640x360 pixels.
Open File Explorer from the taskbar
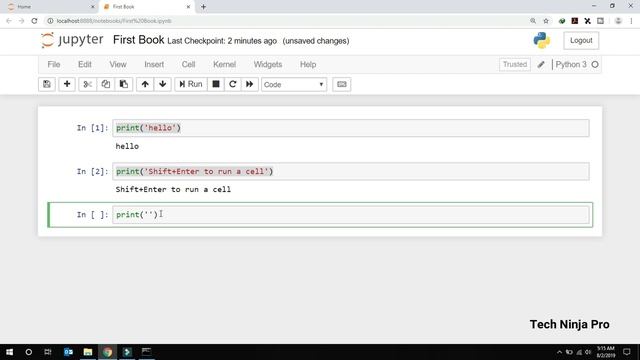(x=88, y=352)
